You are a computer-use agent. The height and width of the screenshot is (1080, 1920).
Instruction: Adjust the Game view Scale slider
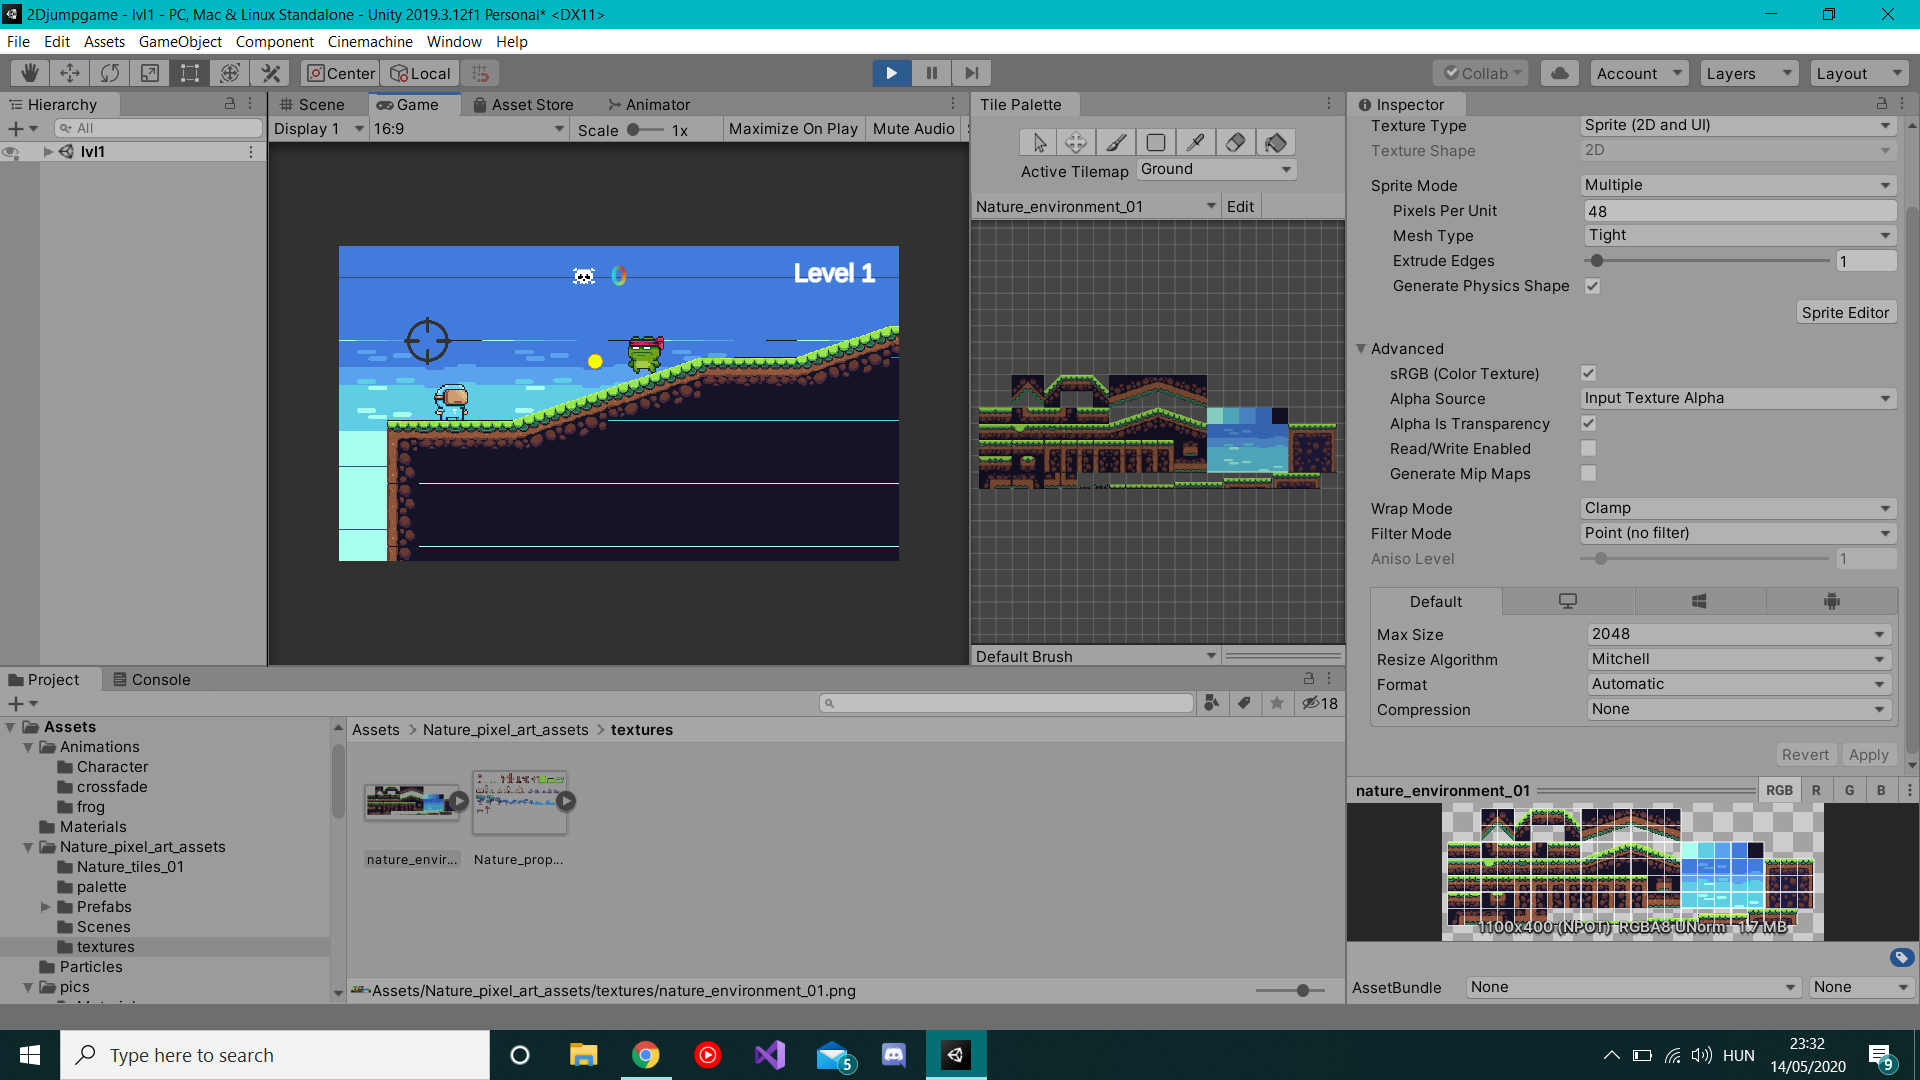pyautogui.click(x=645, y=130)
